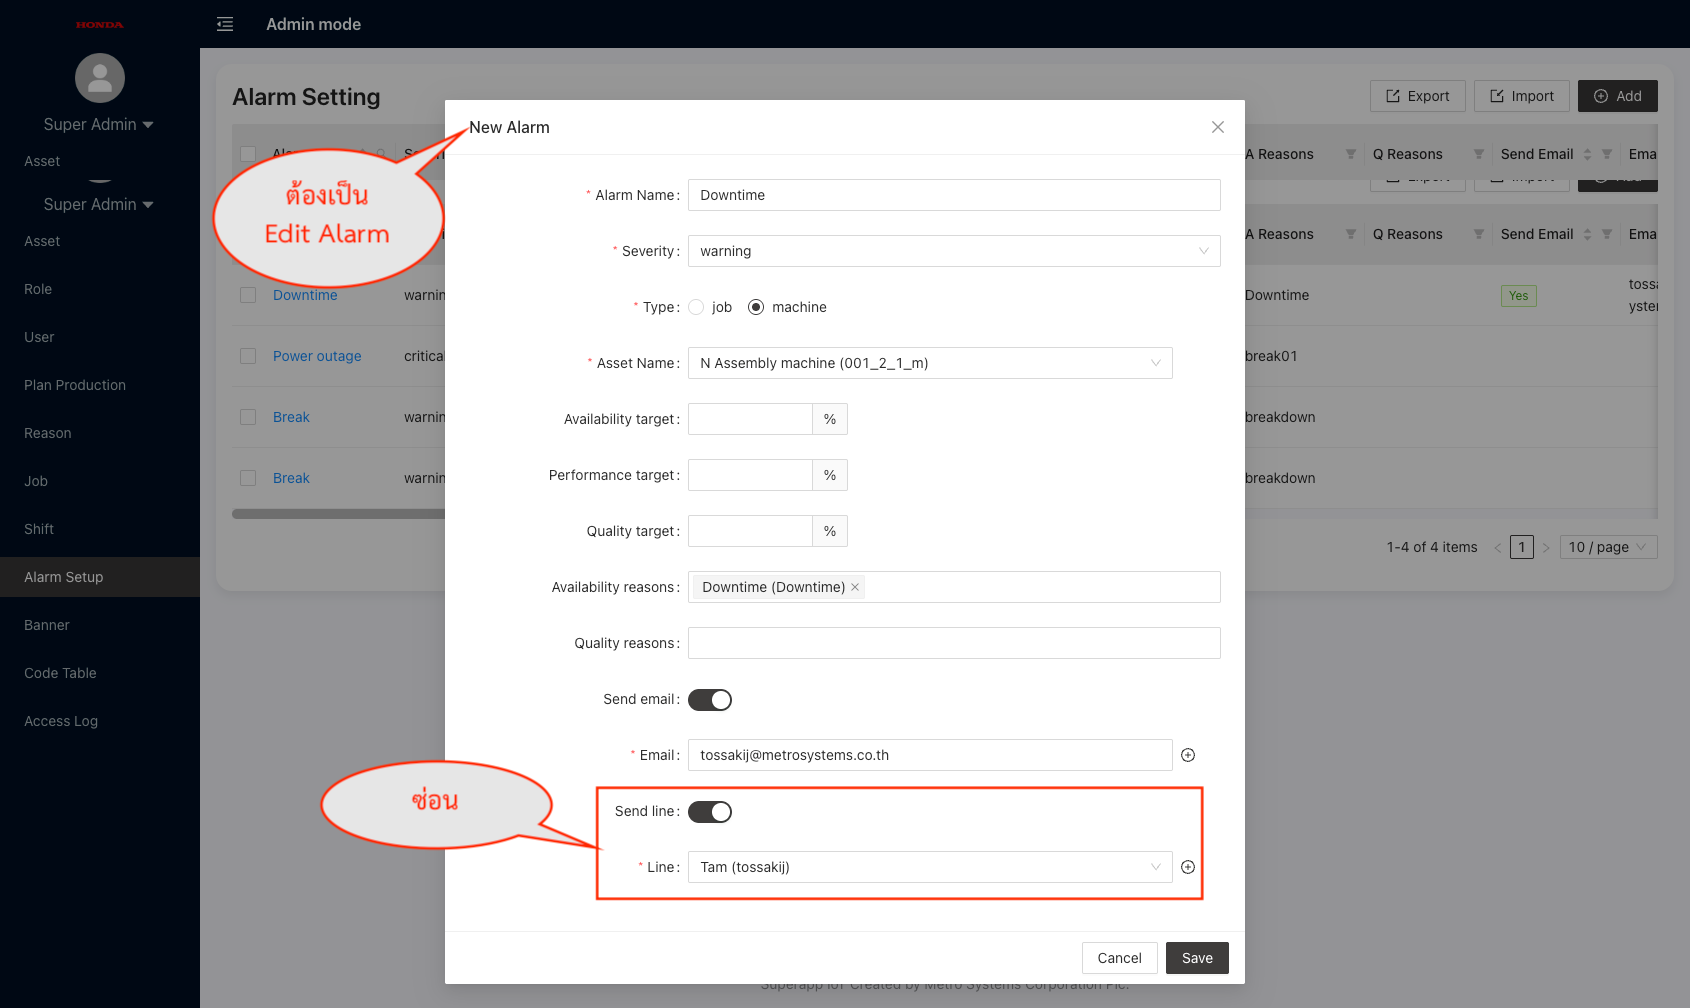Open the Asset Name dropdown
The image size is (1690, 1008).
coord(930,363)
